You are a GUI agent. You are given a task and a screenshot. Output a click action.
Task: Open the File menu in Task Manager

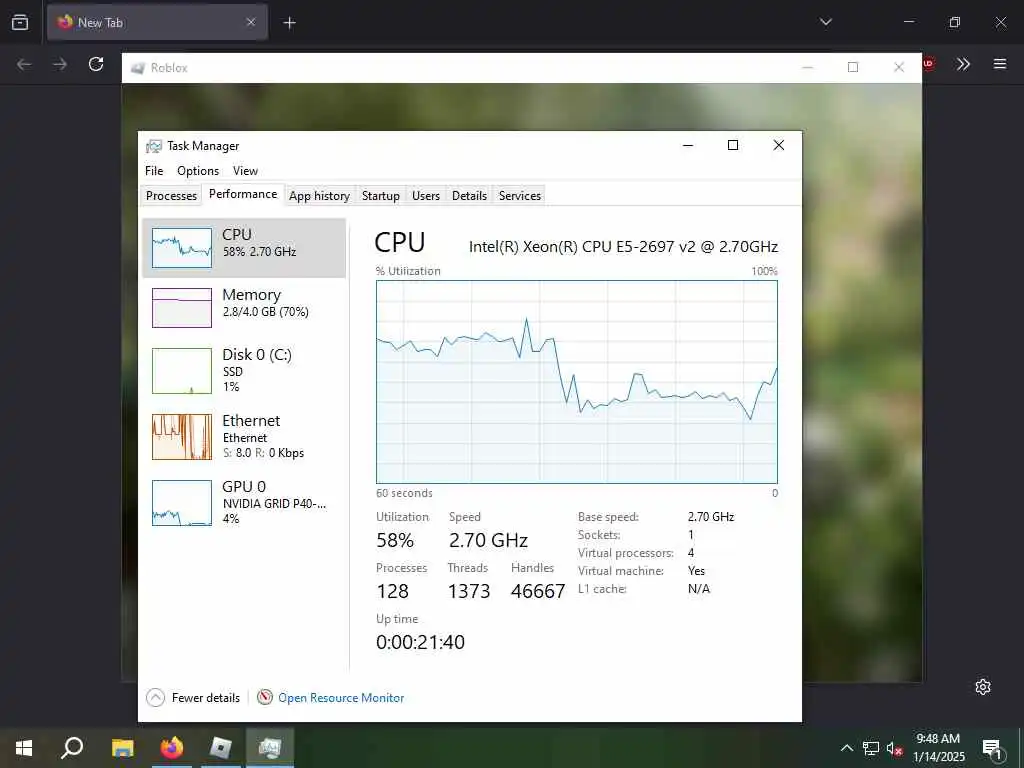(x=154, y=170)
